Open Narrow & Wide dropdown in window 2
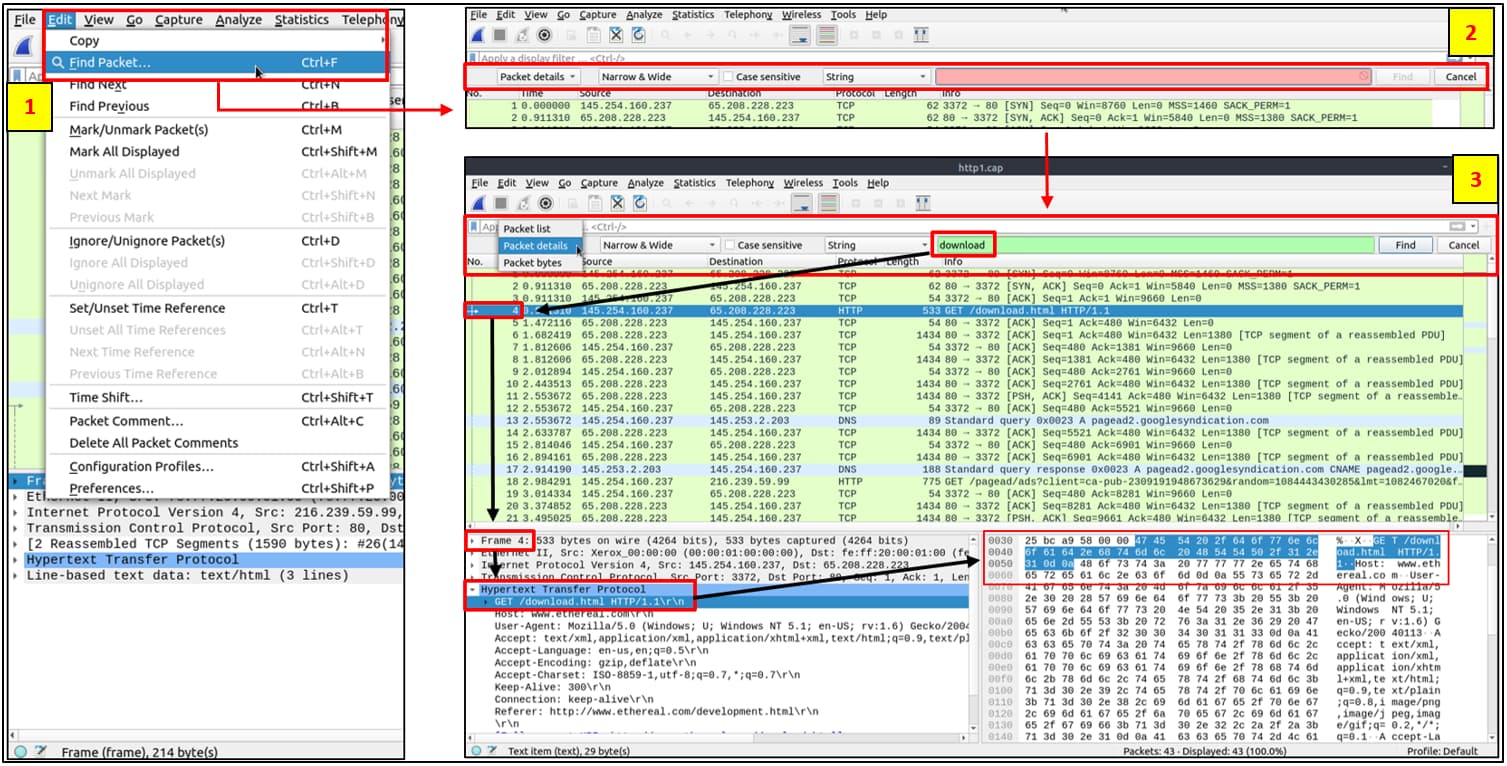 [658, 77]
